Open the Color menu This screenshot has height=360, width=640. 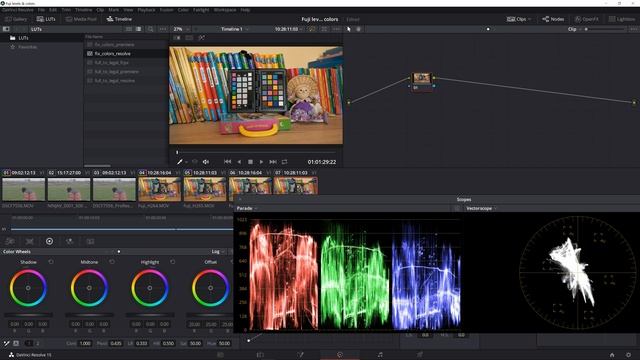(x=183, y=10)
